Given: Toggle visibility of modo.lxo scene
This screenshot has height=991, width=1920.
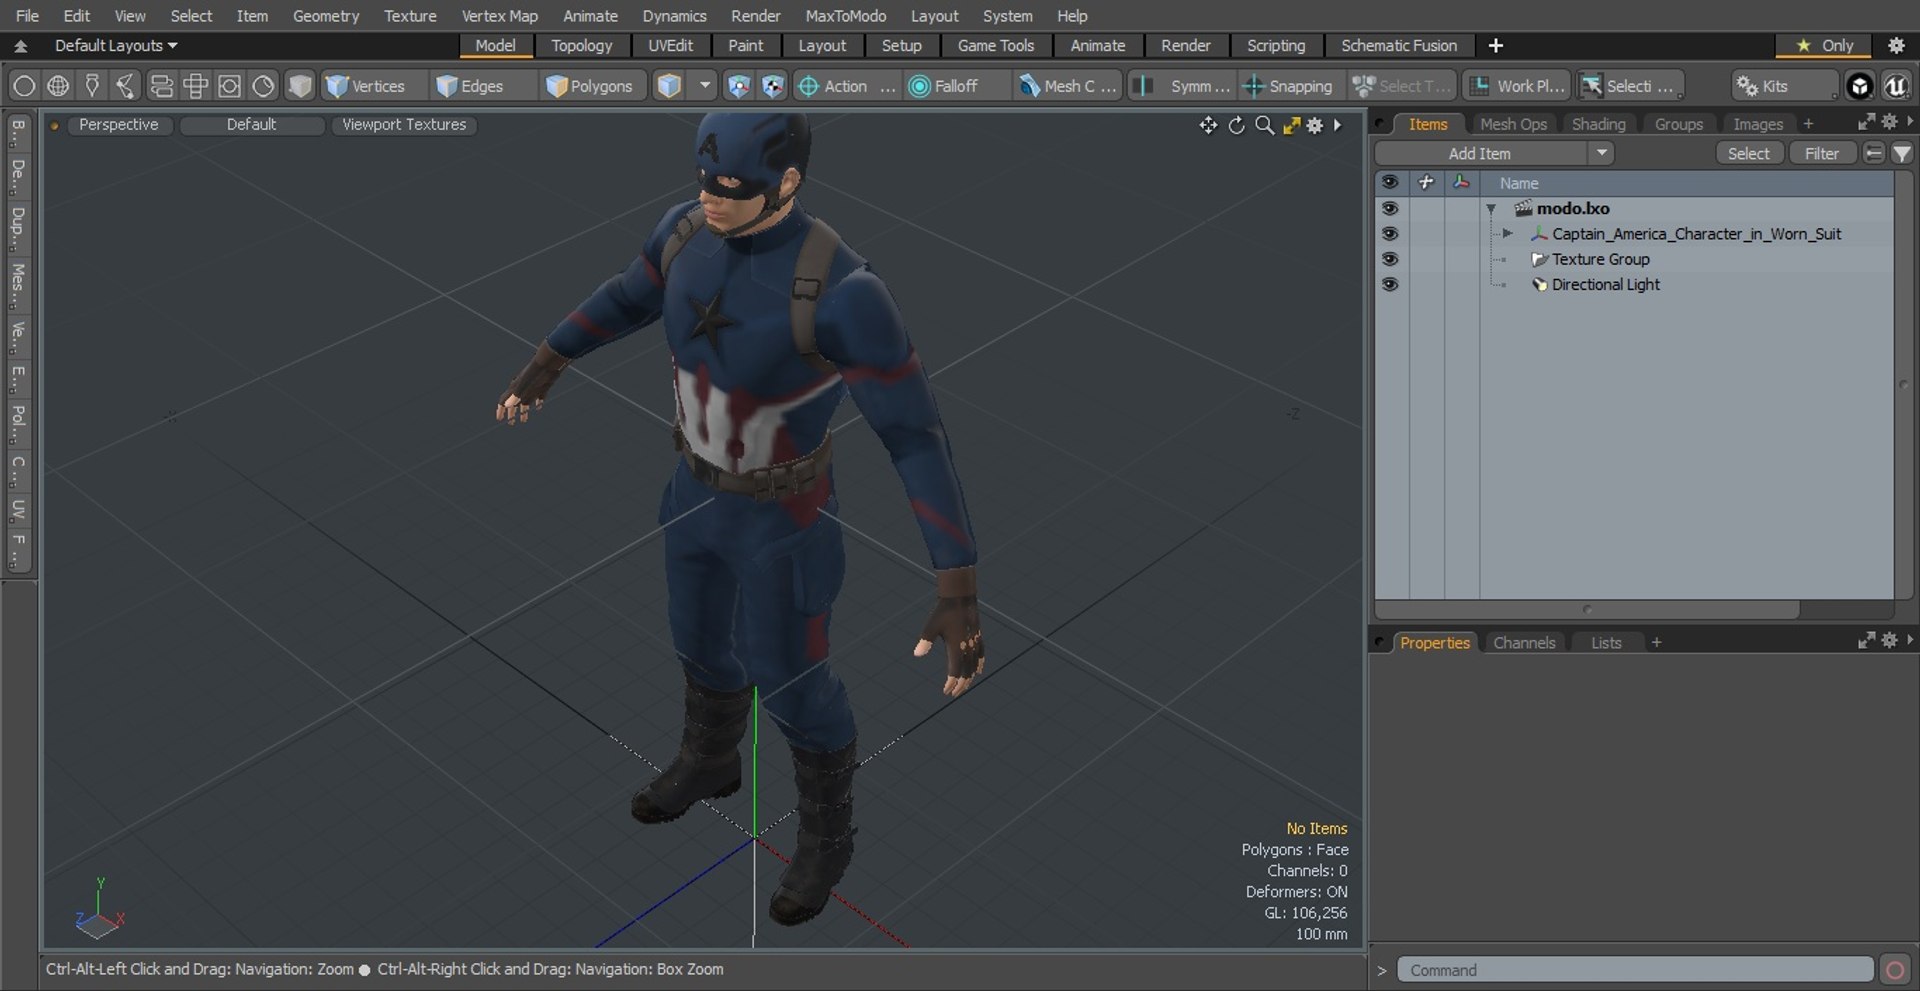Looking at the screenshot, I should [x=1390, y=208].
